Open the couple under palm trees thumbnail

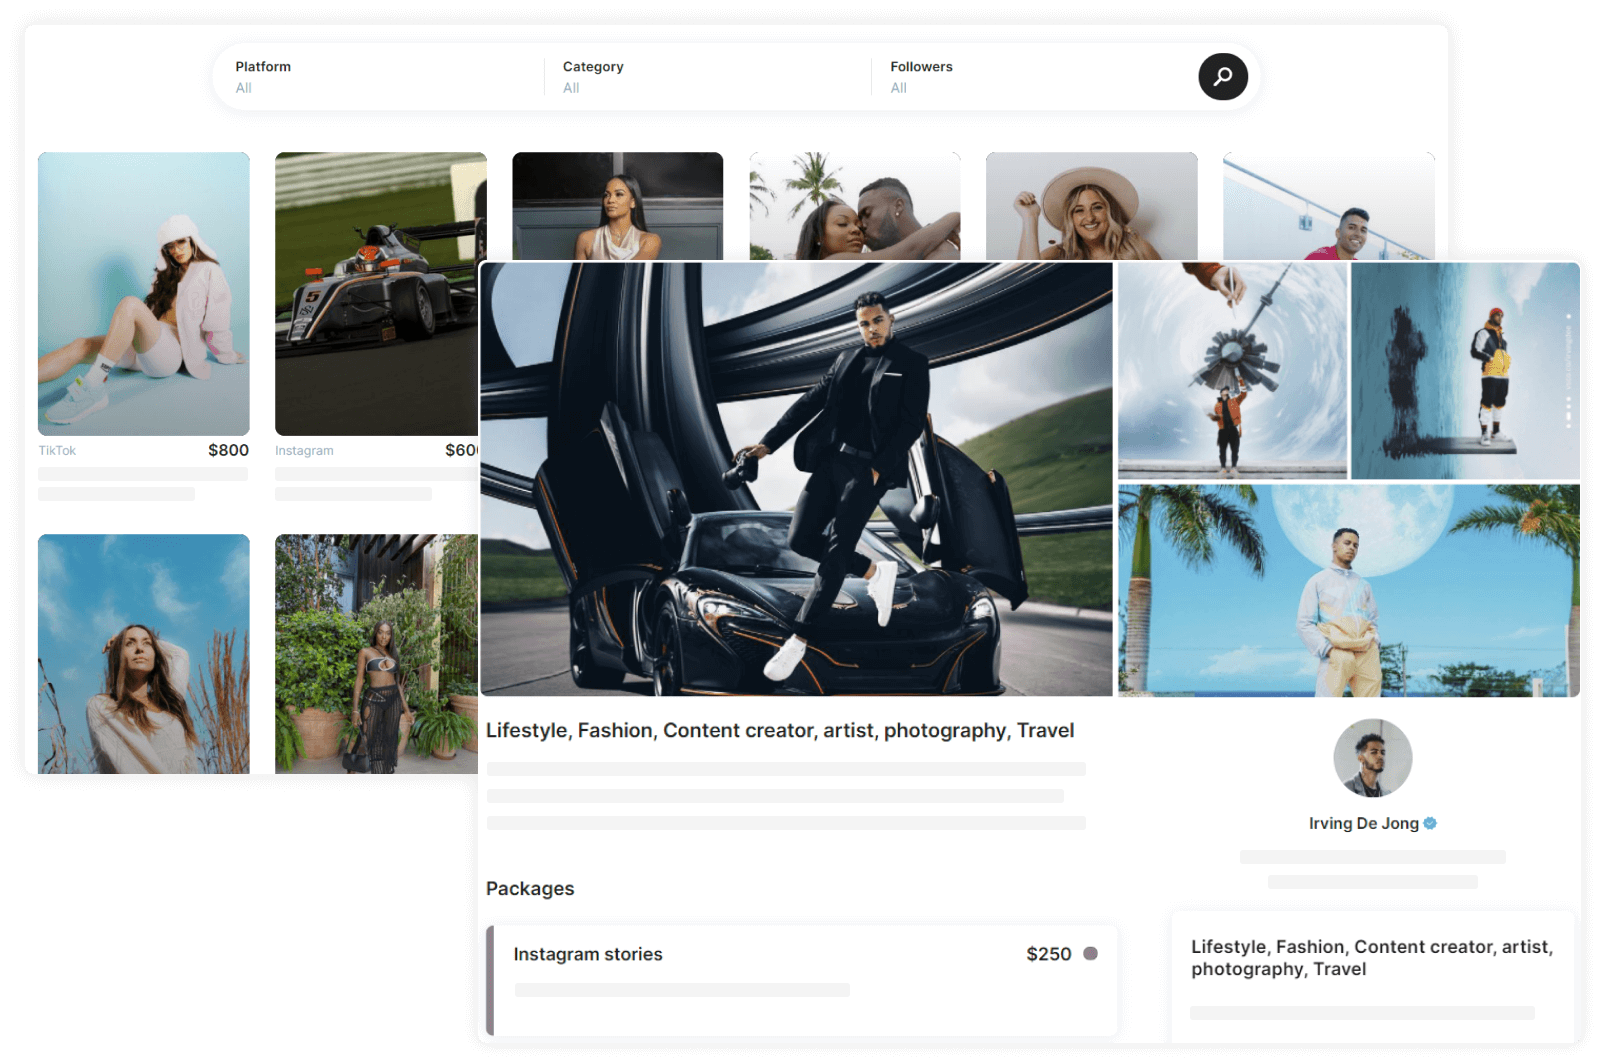pyautogui.click(x=855, y=206)
